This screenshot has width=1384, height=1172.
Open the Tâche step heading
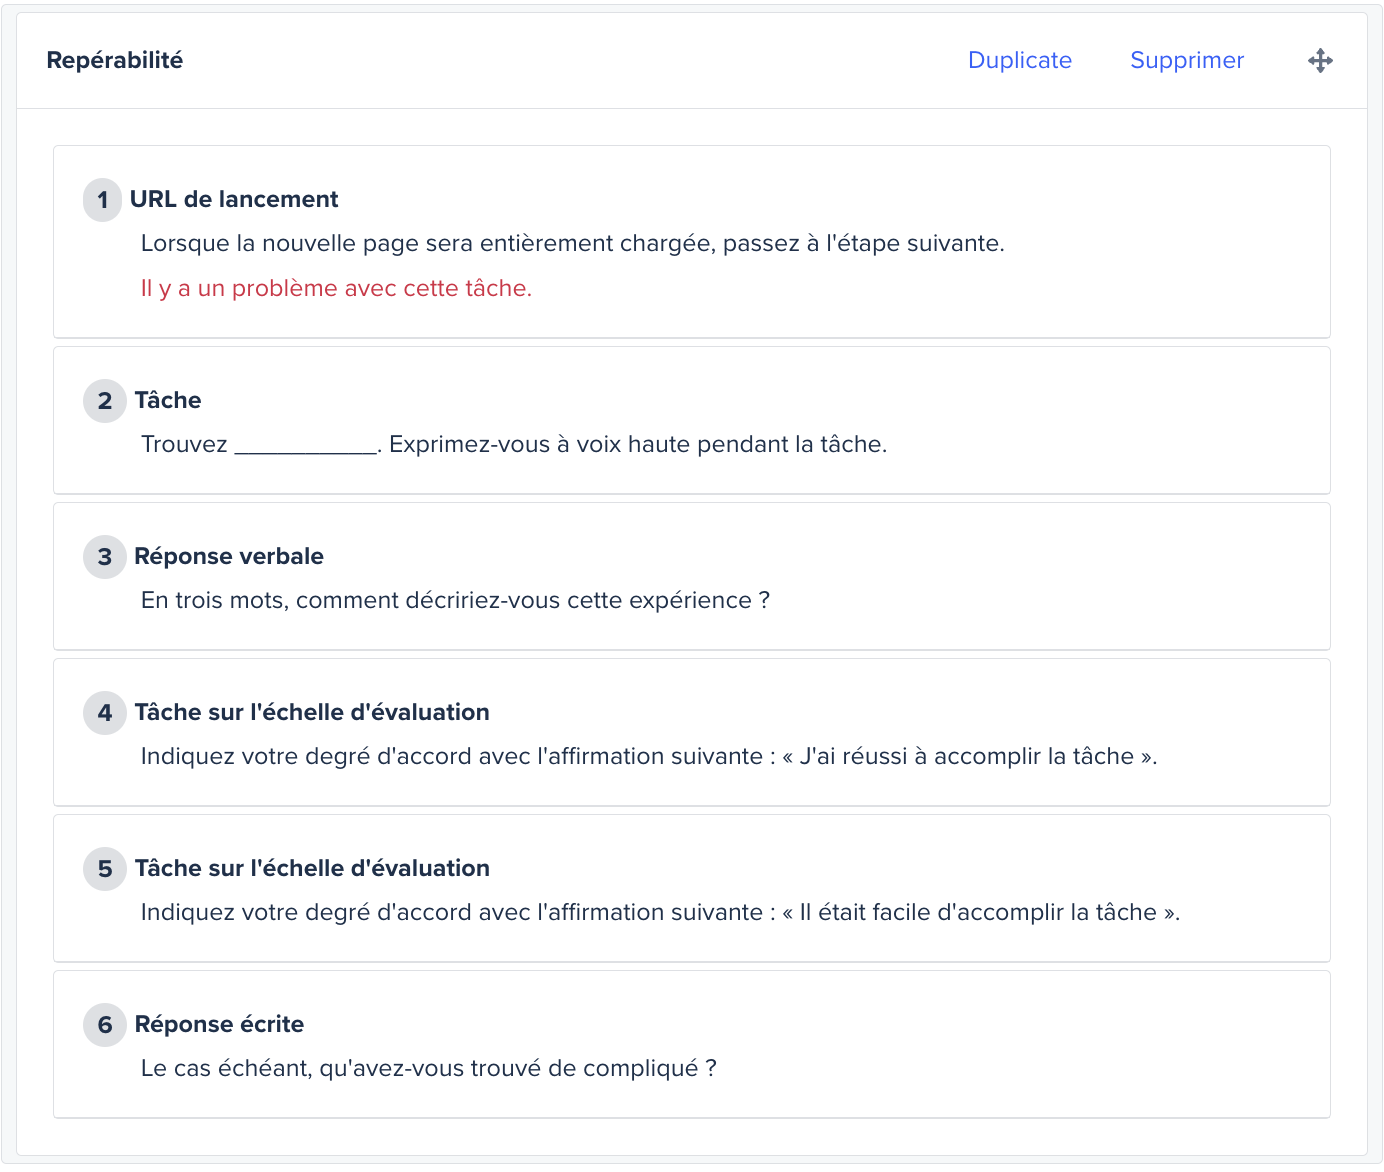168,400
